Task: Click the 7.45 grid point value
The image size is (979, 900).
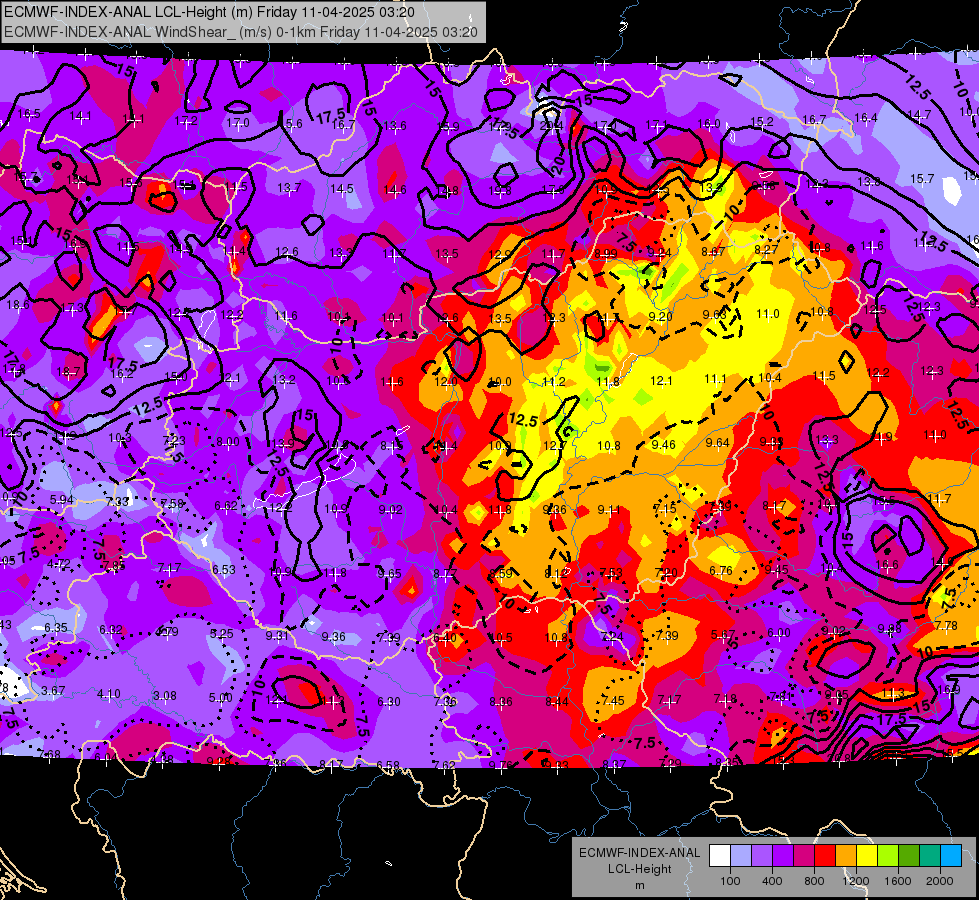Action: click(612, 701)
